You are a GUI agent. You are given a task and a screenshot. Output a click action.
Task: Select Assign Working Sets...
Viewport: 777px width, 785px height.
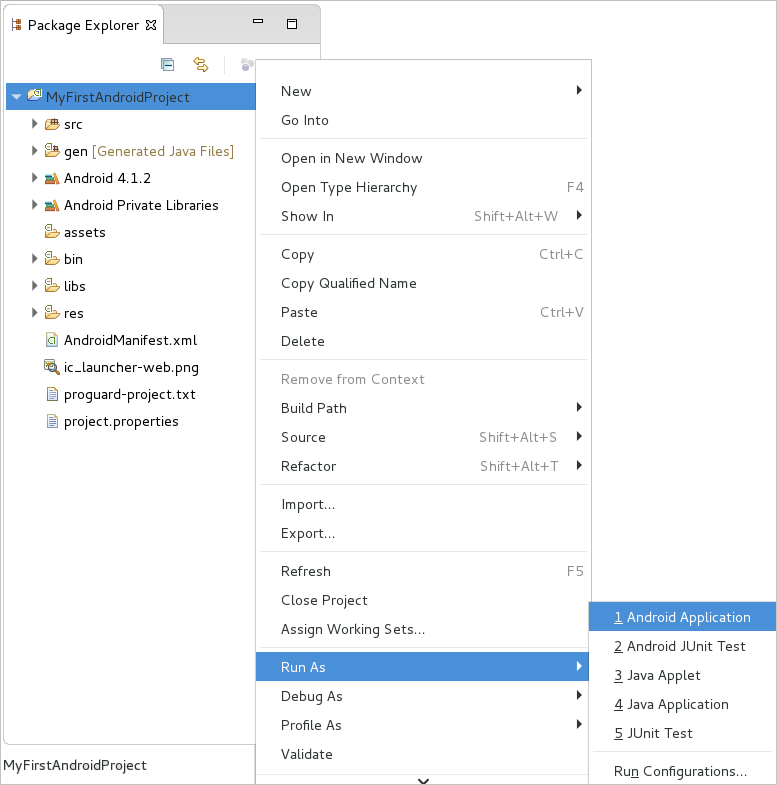423,629
